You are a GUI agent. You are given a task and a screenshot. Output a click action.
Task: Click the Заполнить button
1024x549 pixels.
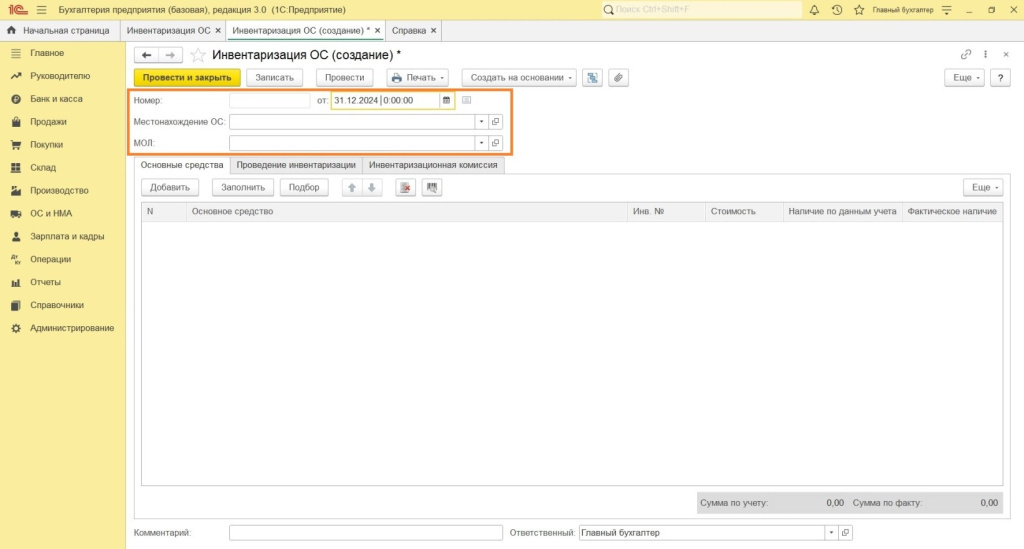[243, 187]
